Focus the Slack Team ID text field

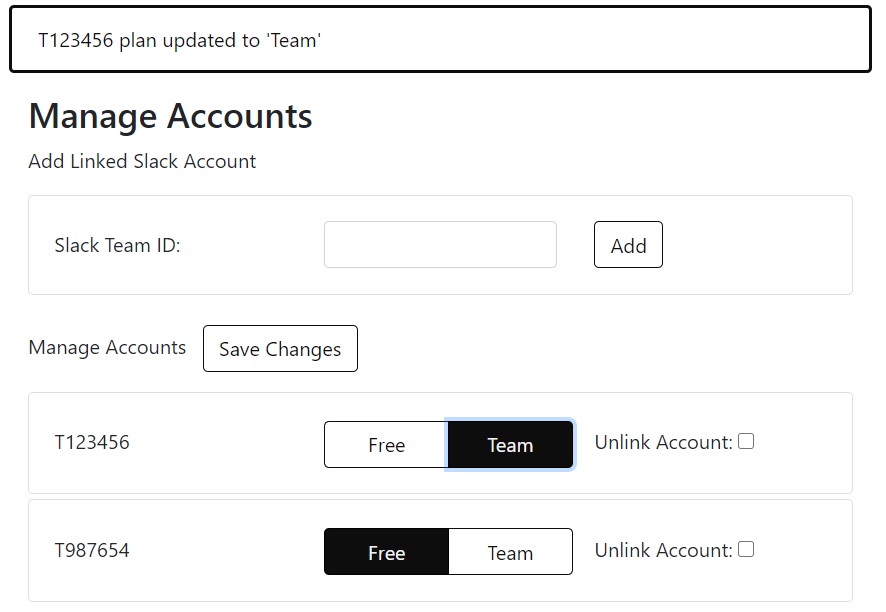(x=440, y=245)
